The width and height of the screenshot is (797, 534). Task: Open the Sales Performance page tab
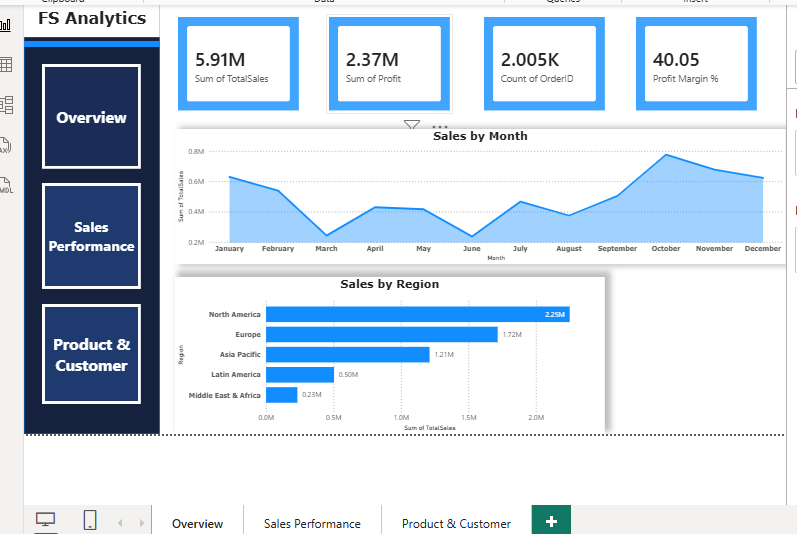[312, 523]
